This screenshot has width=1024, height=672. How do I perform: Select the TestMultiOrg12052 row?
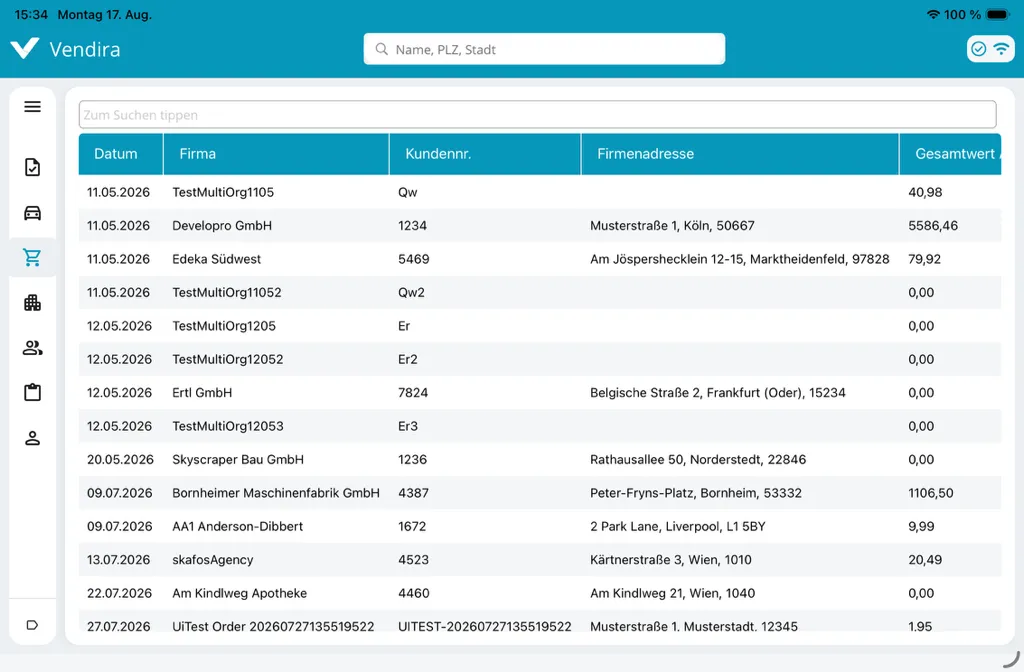click(540, 359)
